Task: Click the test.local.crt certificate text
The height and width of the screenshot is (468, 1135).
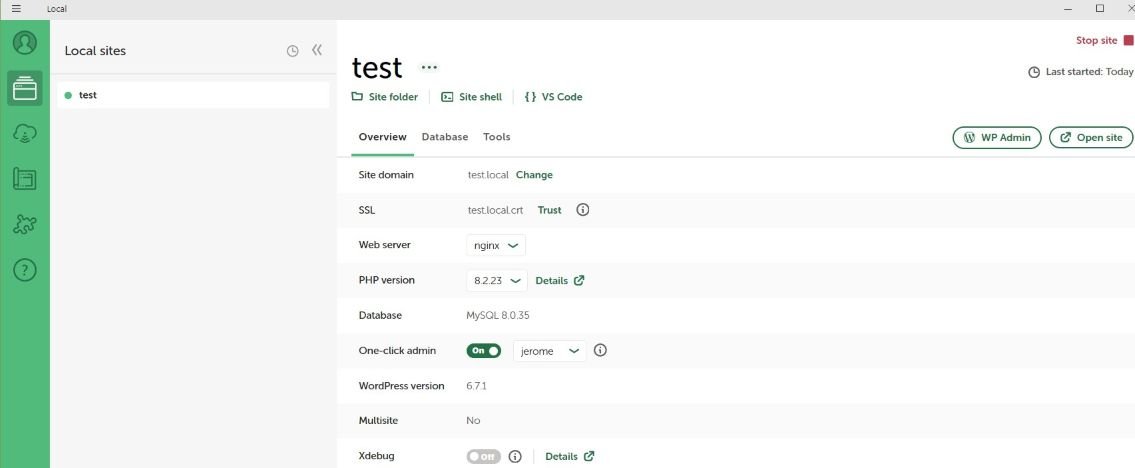Action: coord(495,210)
